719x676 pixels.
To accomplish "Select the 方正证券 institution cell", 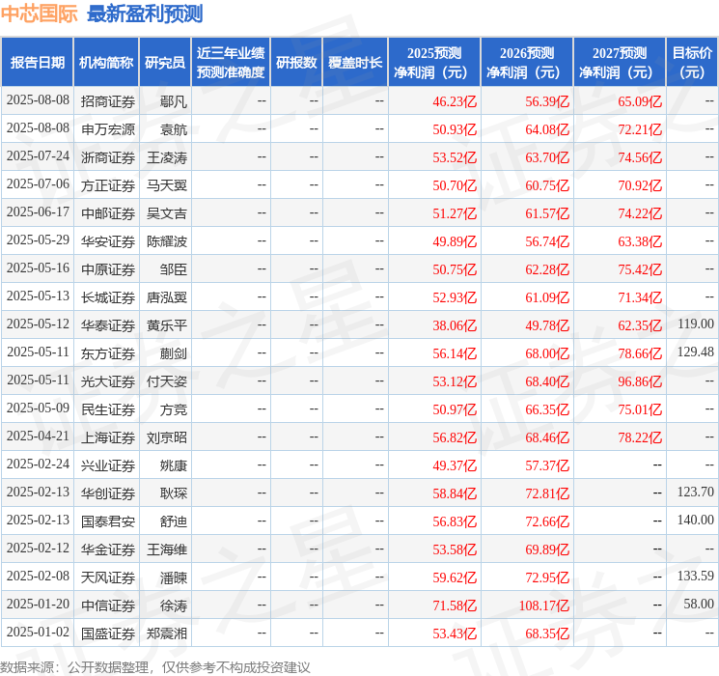I will (x=108, y=185).
